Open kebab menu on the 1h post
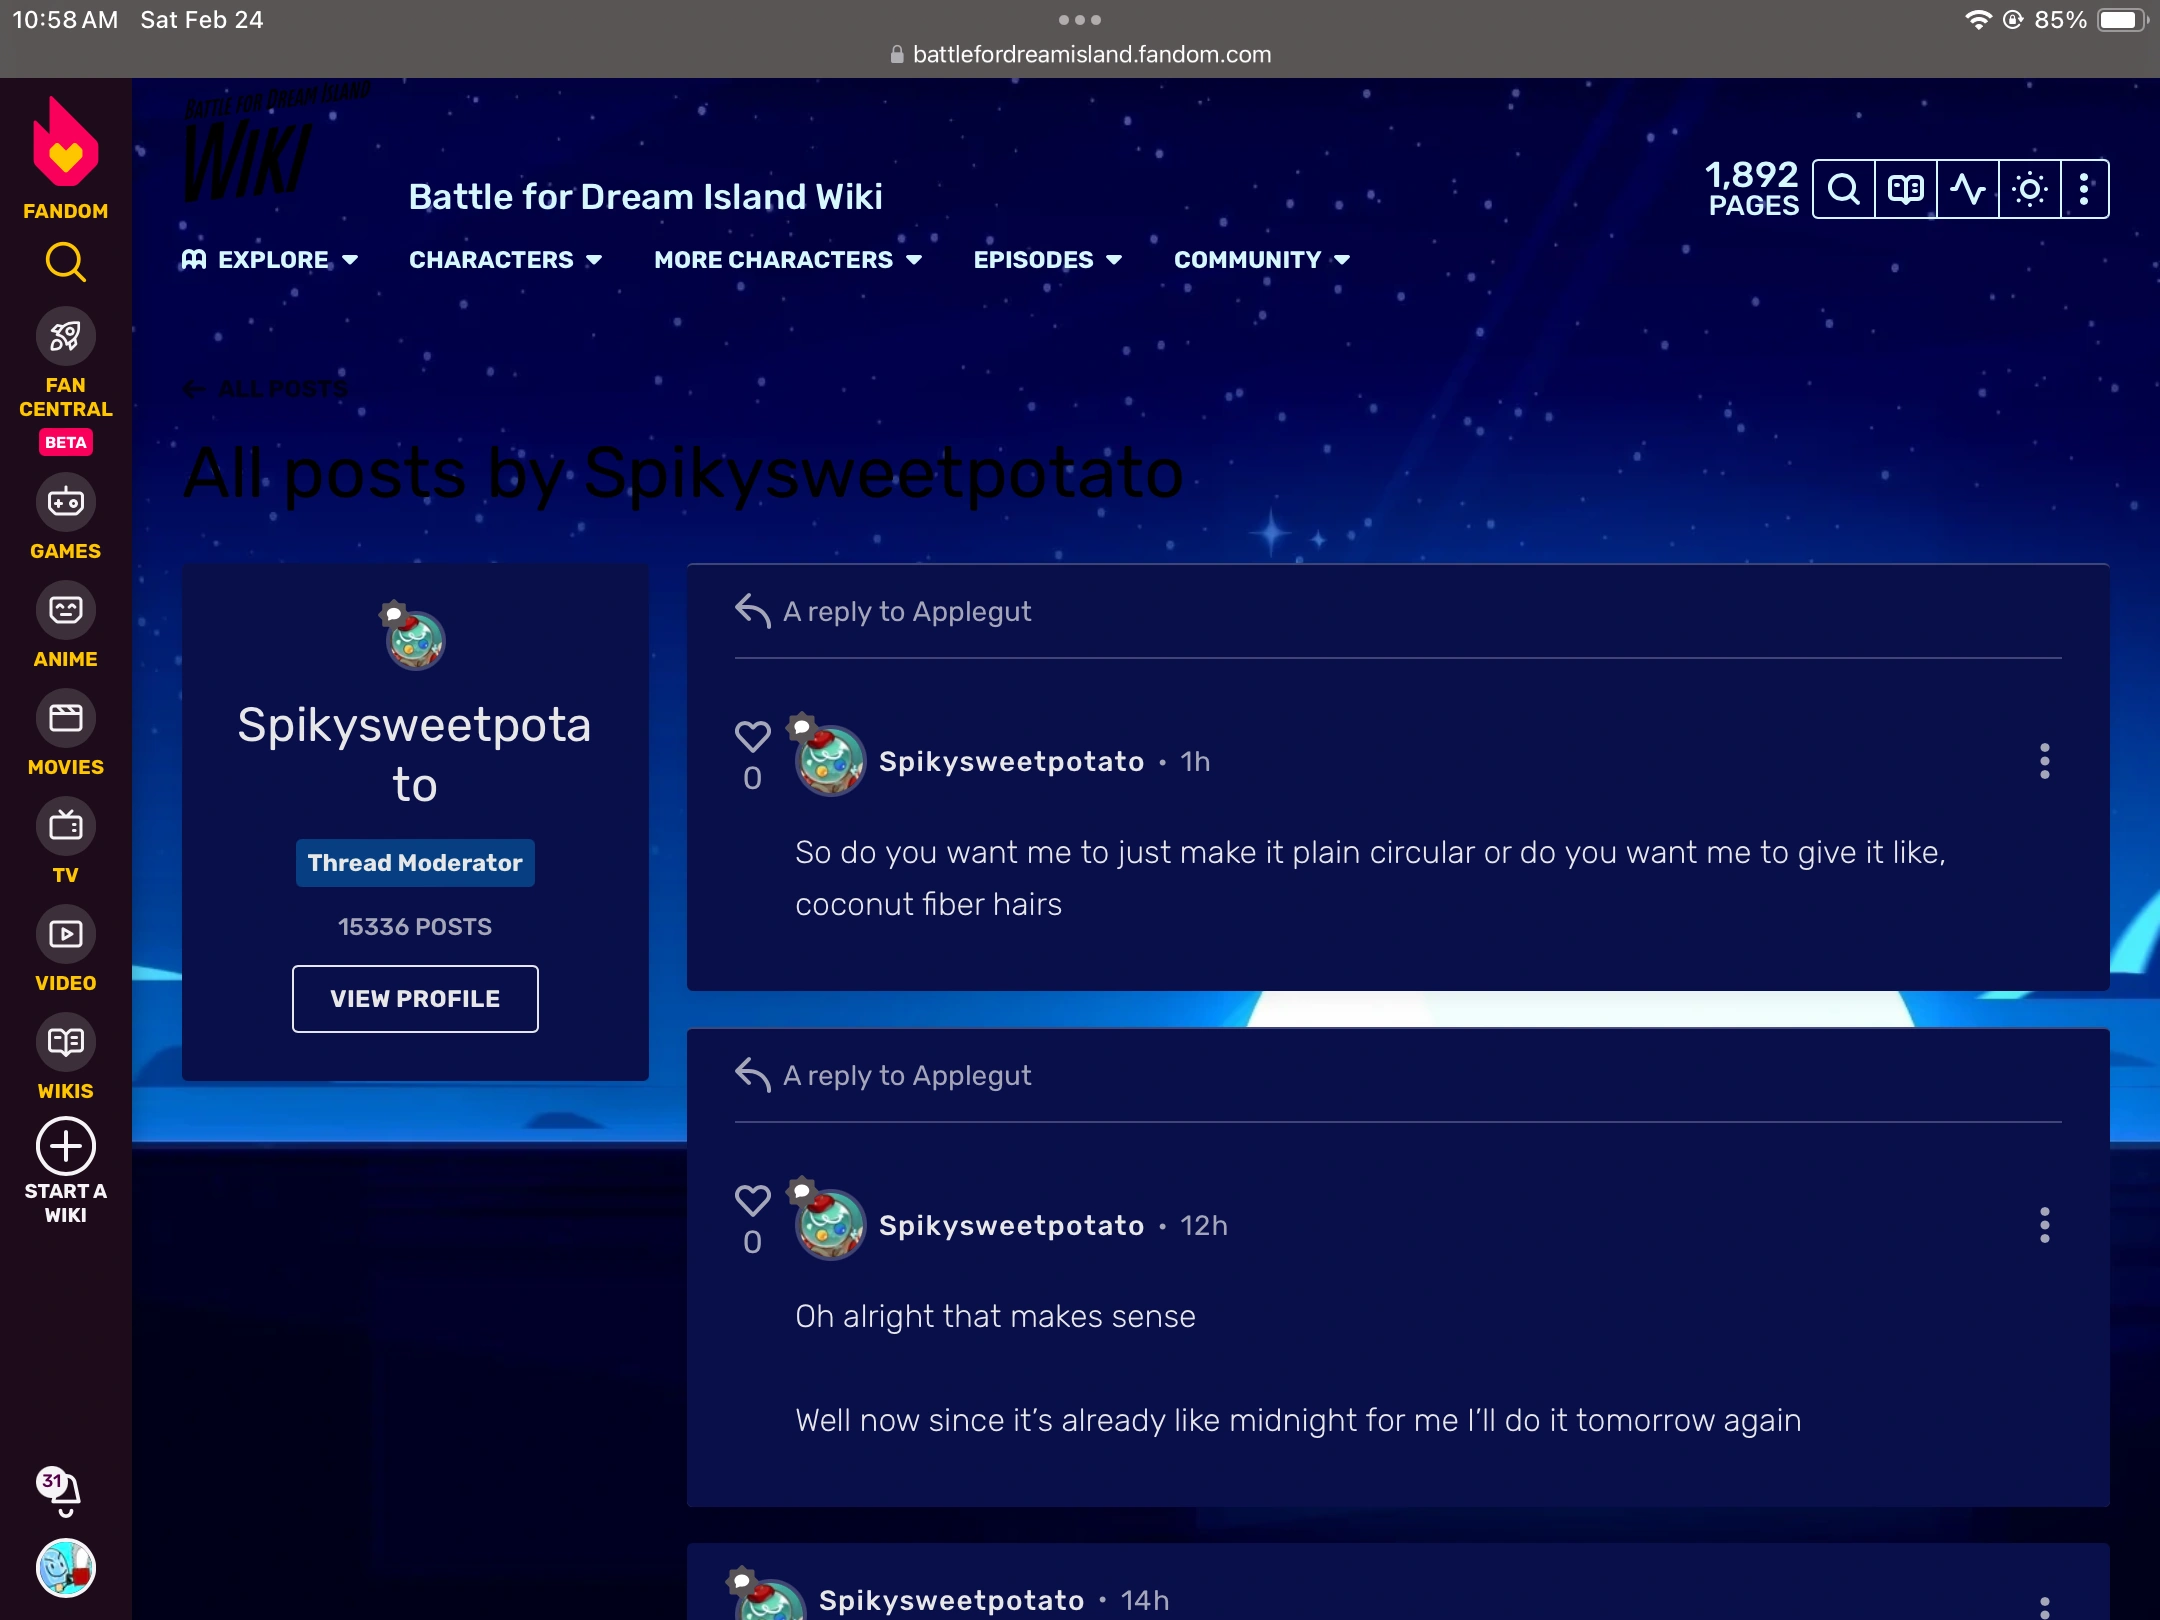The image size is (2160, 1620). tap(2044, 763)
